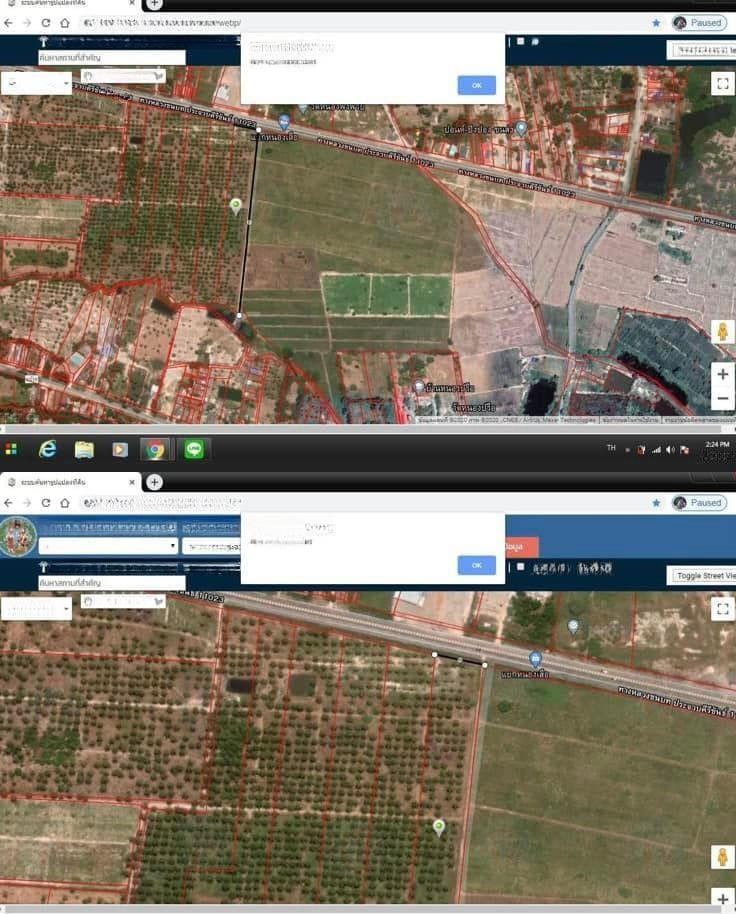
Task: Open the LINE app from the taskbar
Action: [x=194, y=450]
